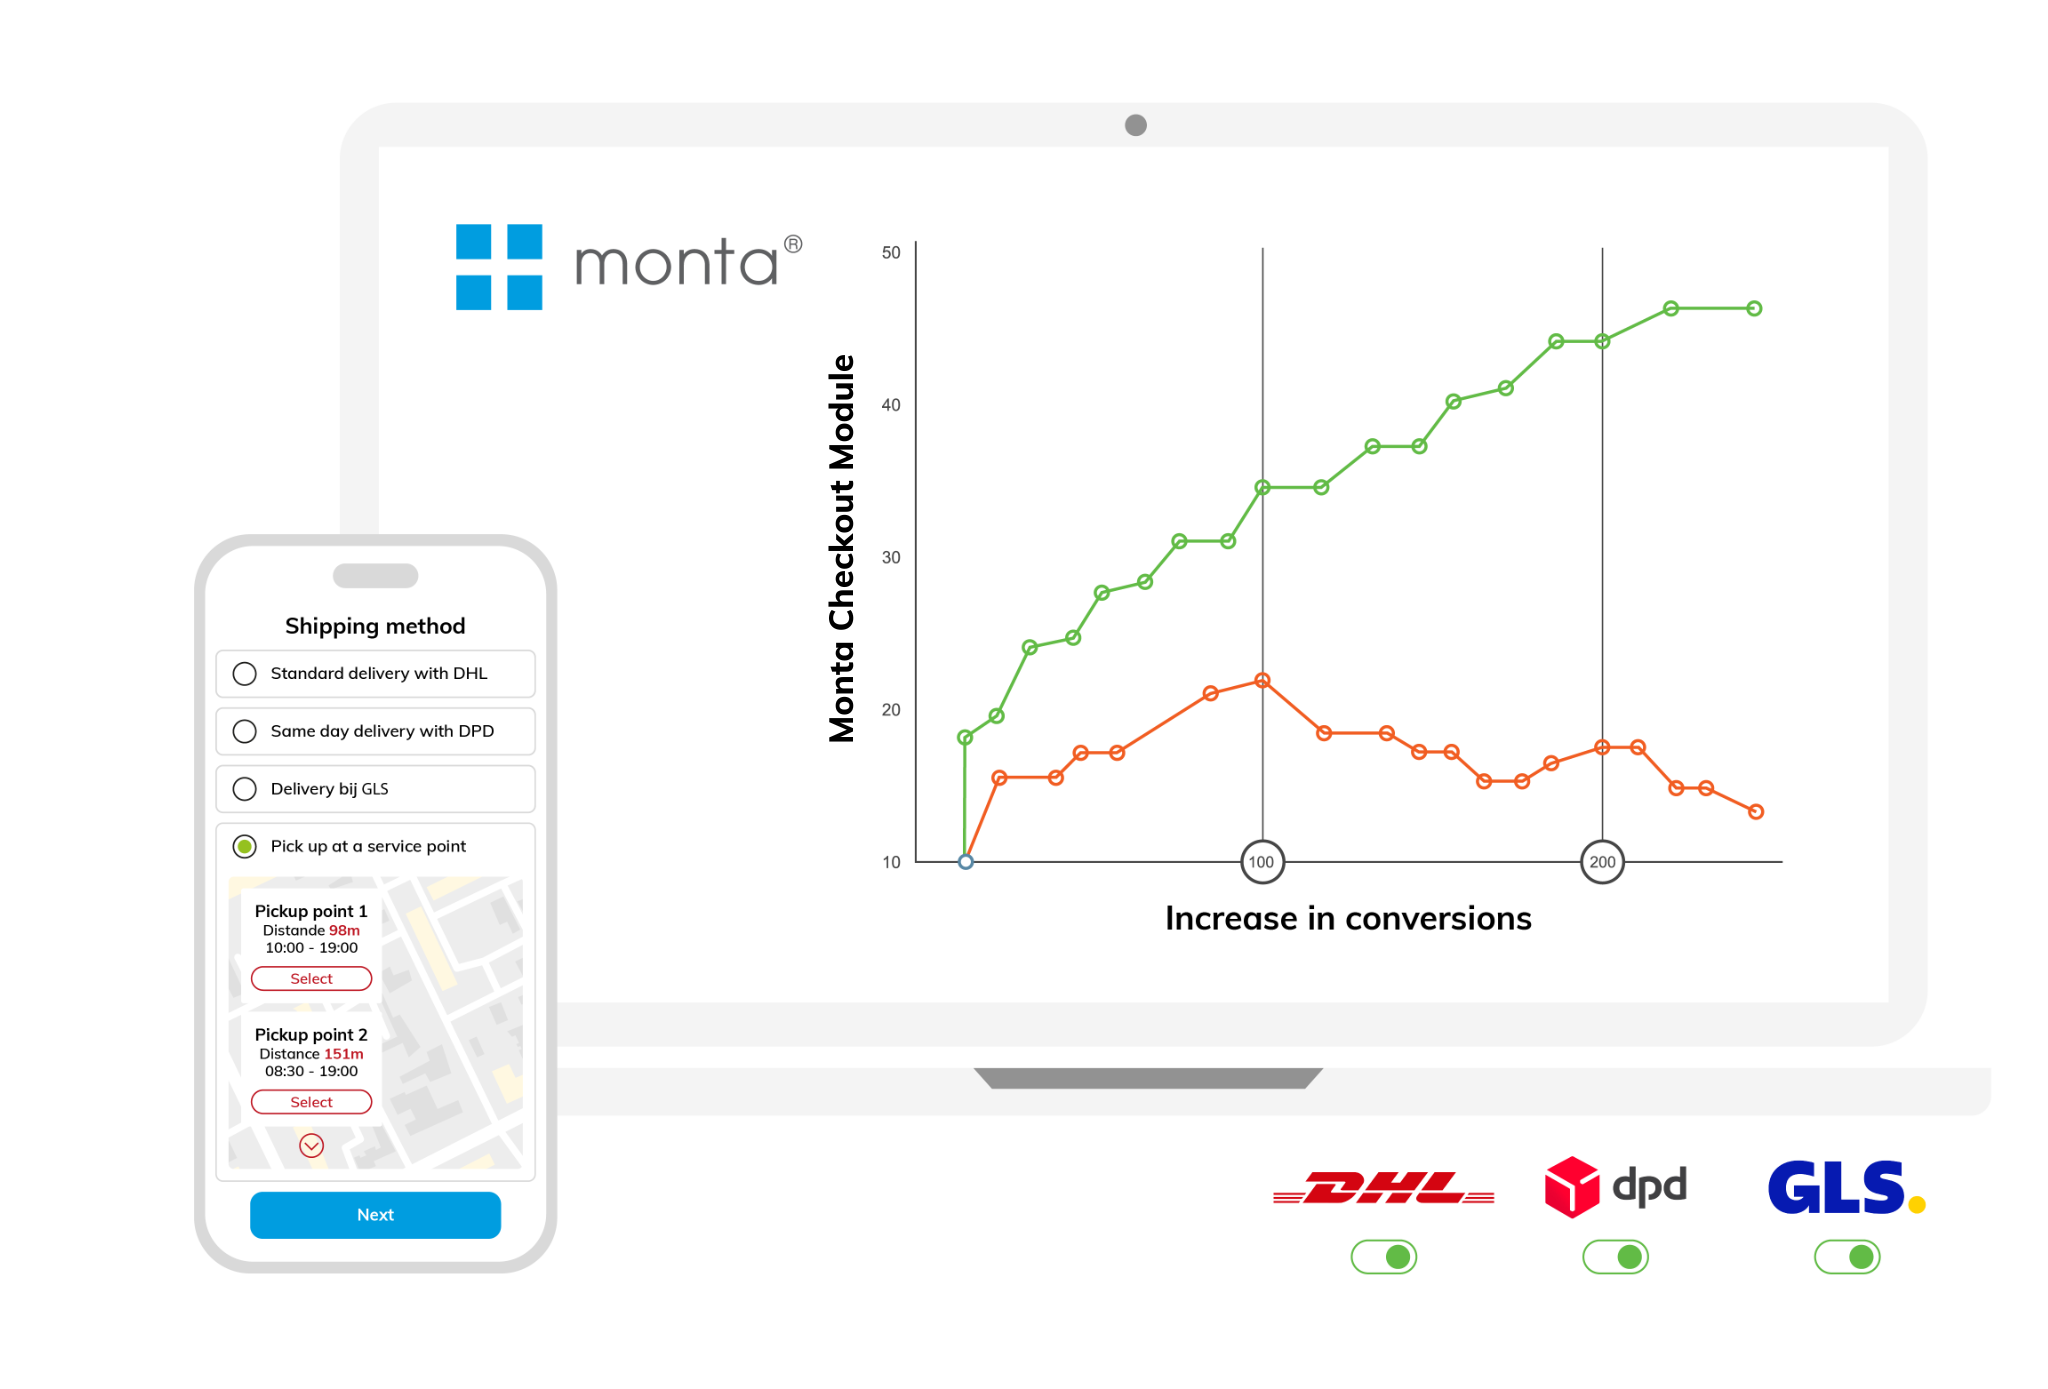The image size is (2048, 1389).
Task: Click Select button for Pickup point 2
Action: (x=312, y=1102)
